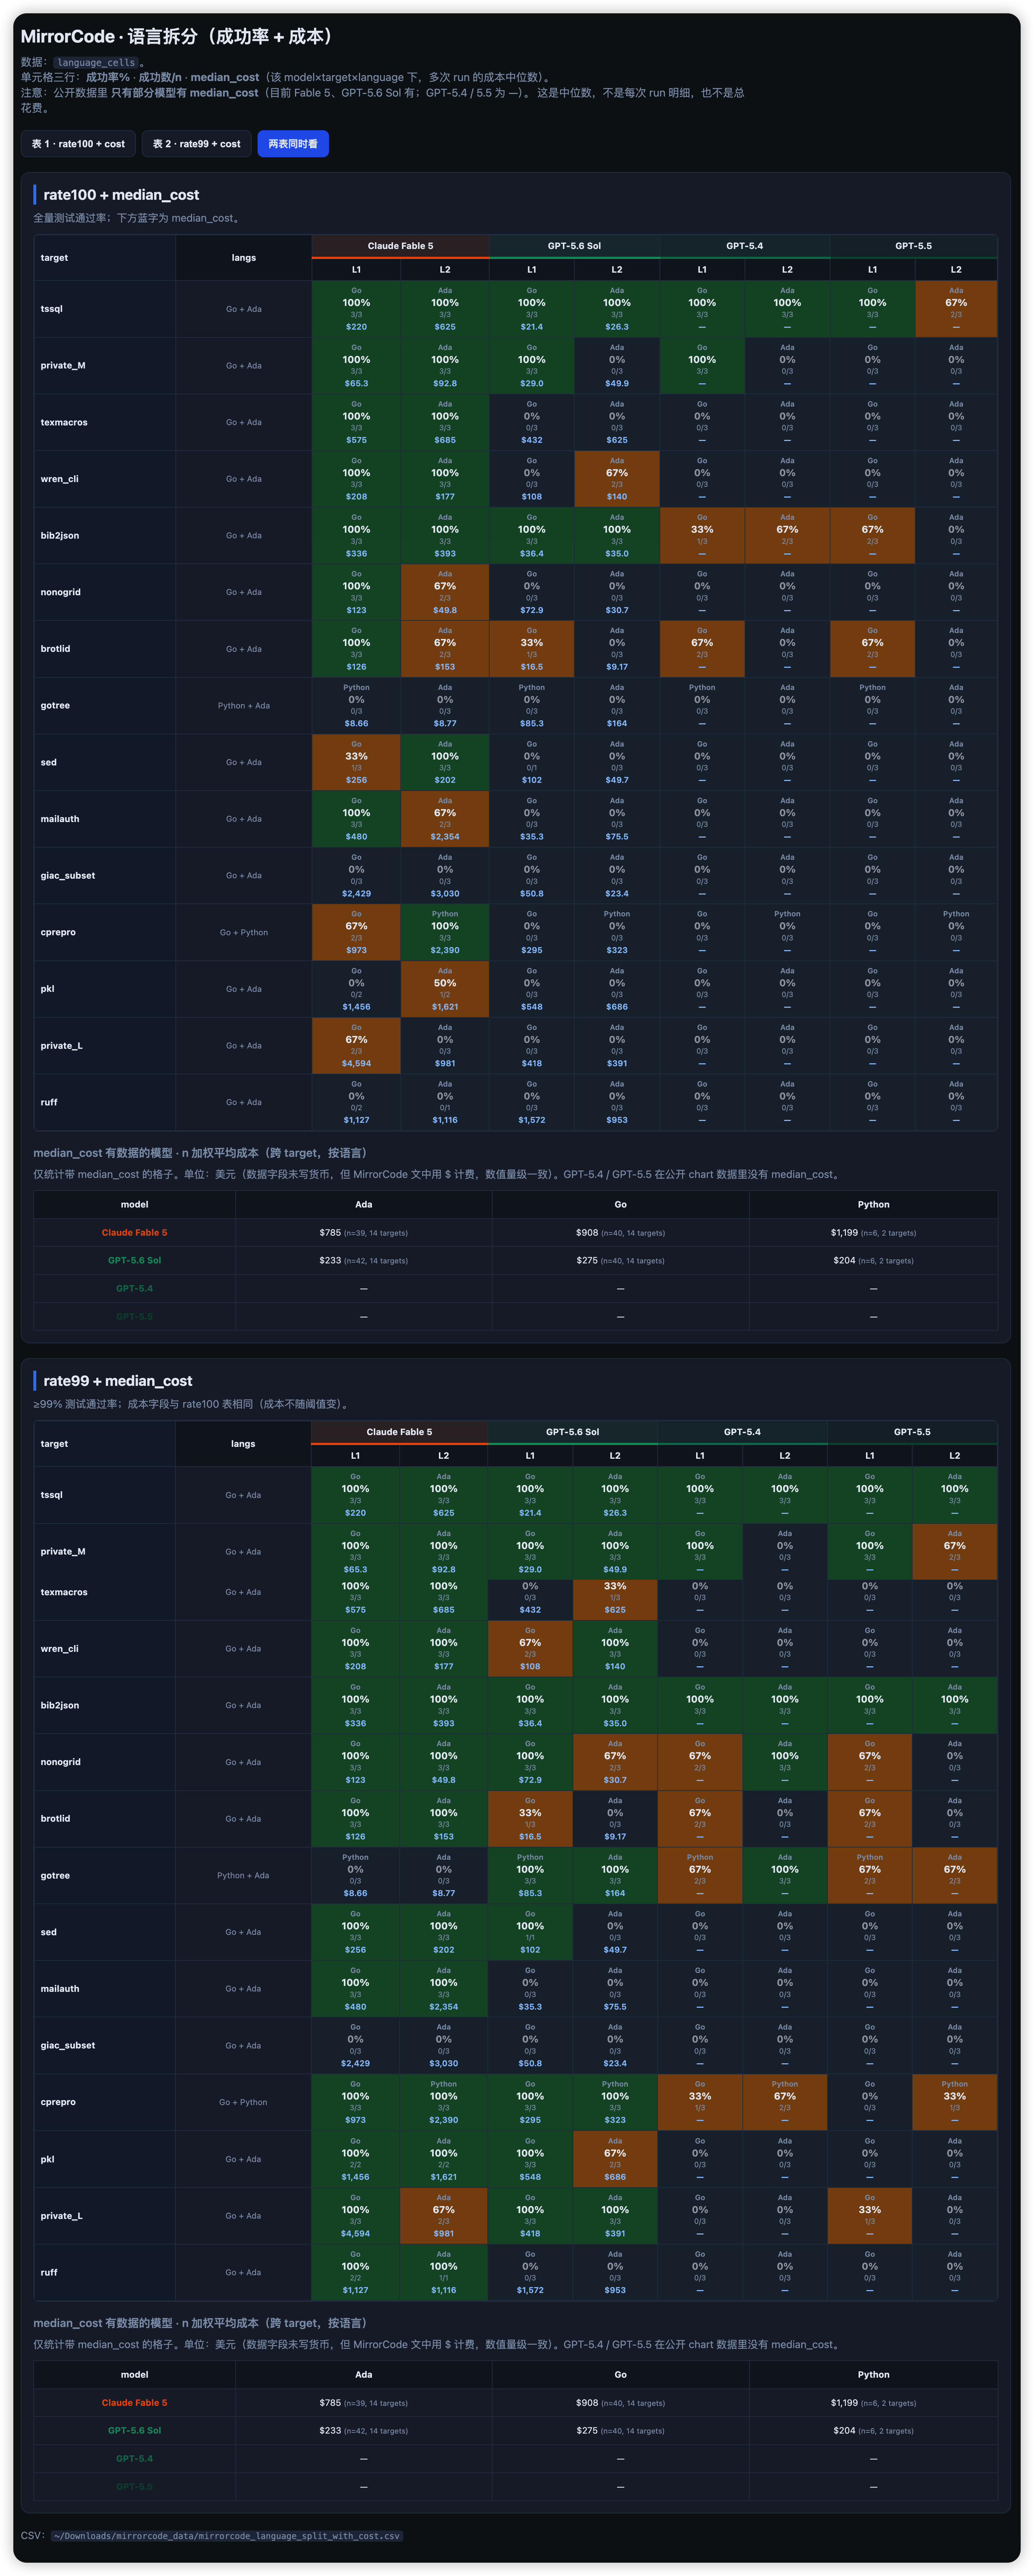Switch to the '表 2 · rate99 + cost' tab
Viewport: 1034px width, 2576px height.
click(x=196, y=144)
